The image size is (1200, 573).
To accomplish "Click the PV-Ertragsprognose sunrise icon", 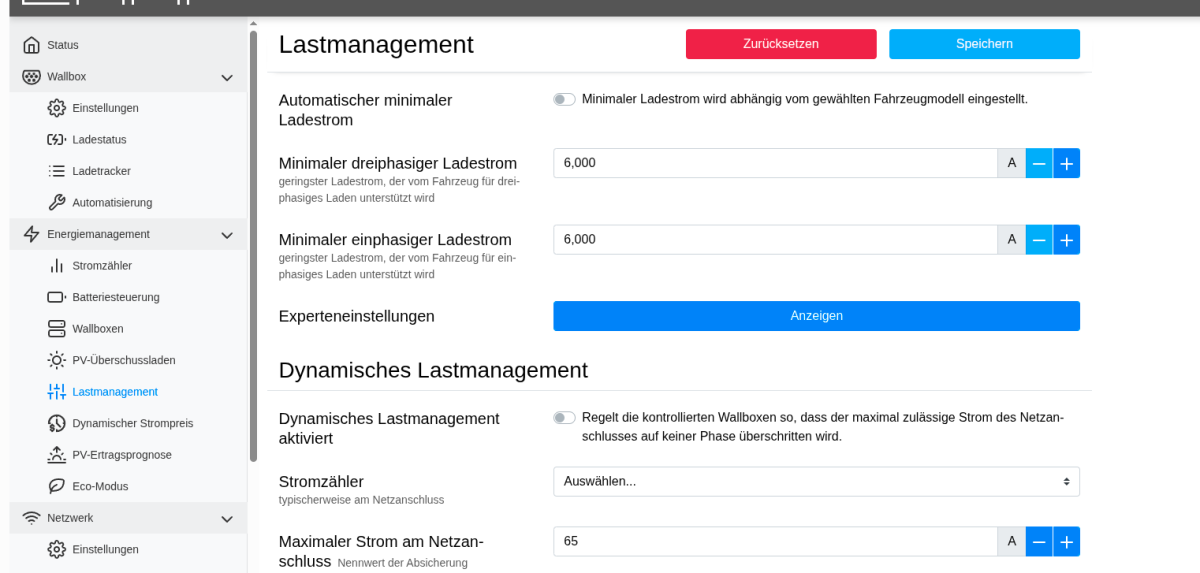I will (x=57, y=455).
